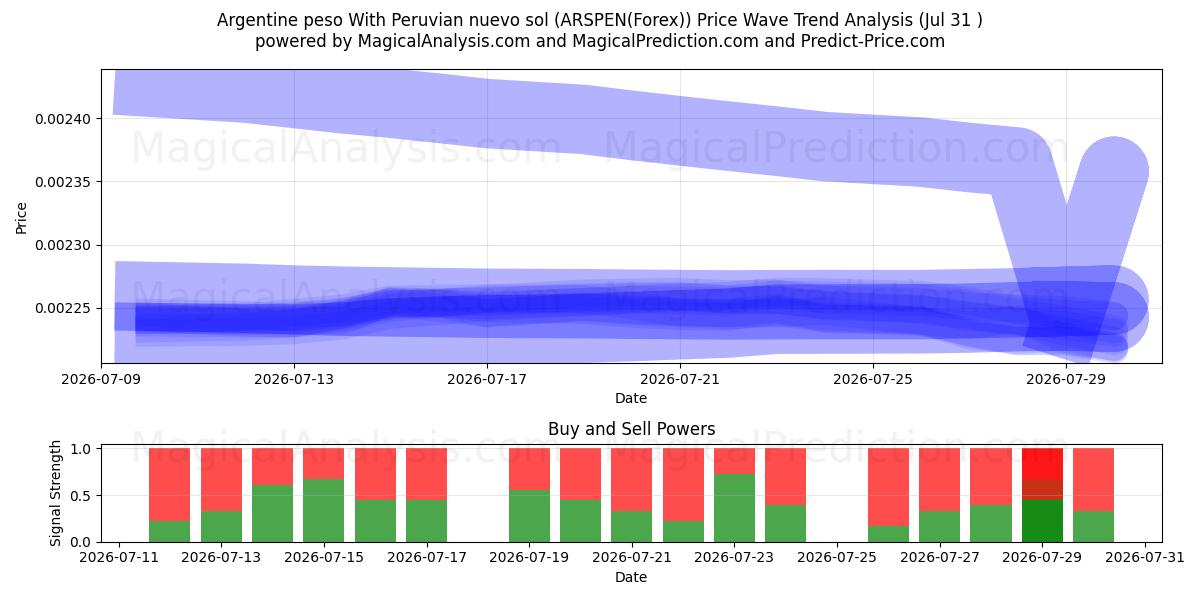Click the red sell bar at 2026-07-12
1200x600 pixels.
[x=170, y=485]
